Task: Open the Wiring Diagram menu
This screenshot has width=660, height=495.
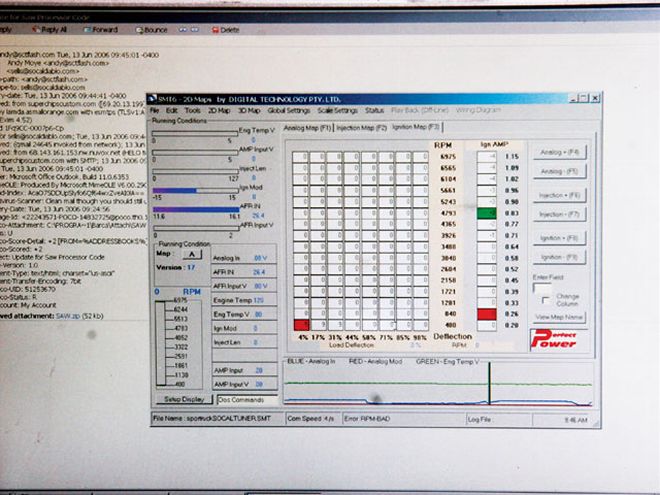Action: coord(478,110)
